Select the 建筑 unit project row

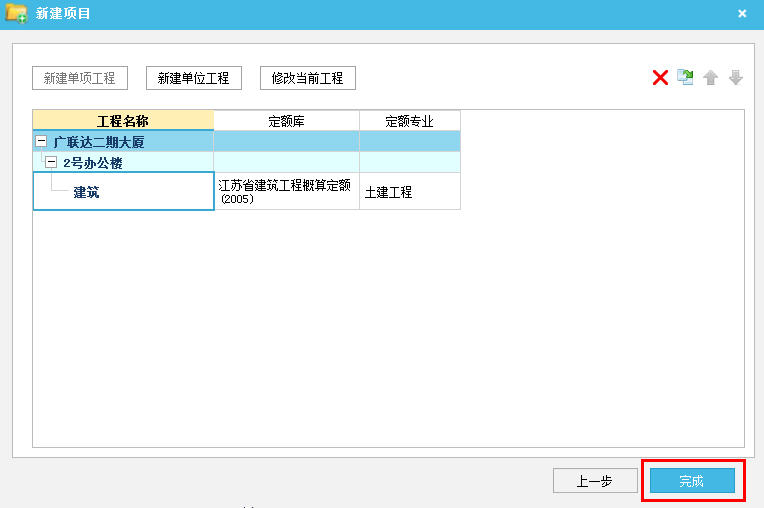pos(87,192)
